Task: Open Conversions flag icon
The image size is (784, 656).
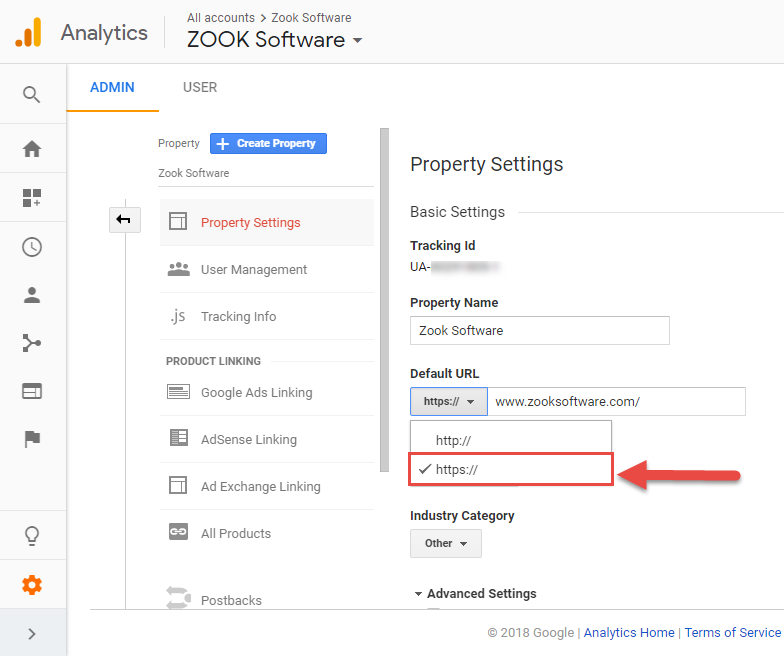Action: tap(32, 439)
